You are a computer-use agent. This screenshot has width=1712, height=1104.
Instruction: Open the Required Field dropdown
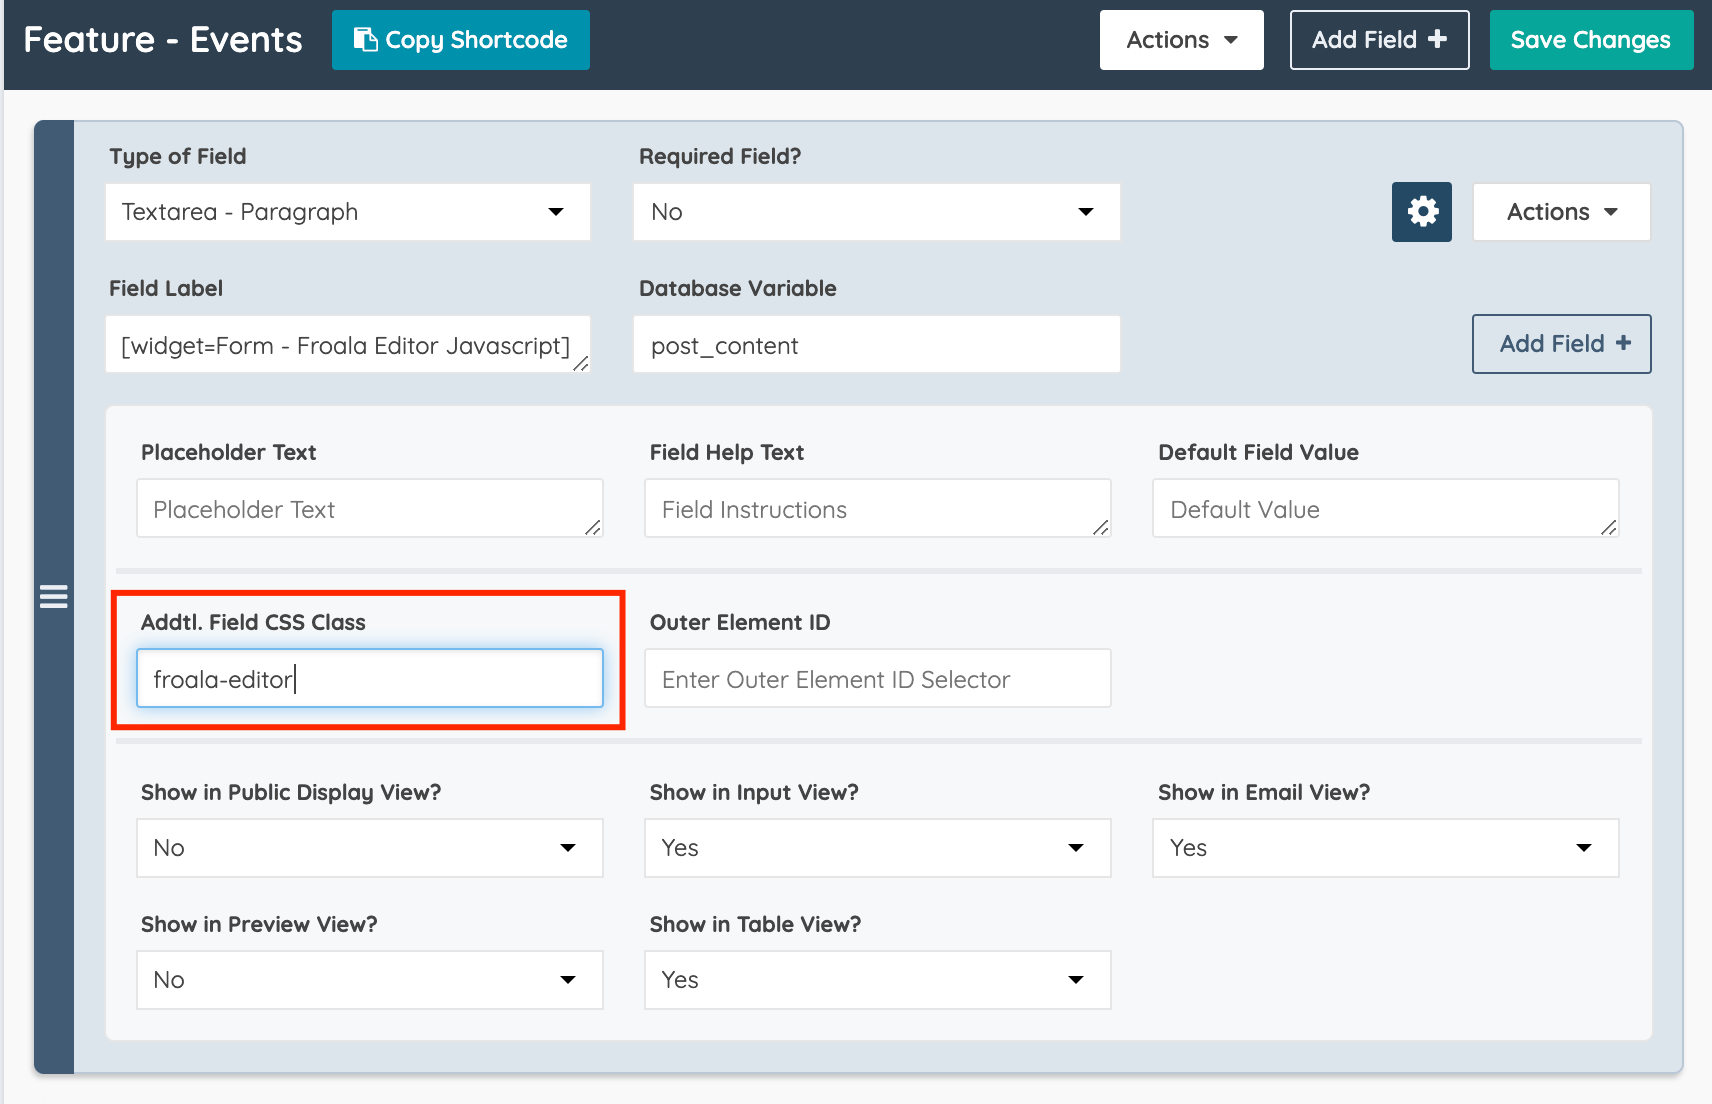pos(875,211)
